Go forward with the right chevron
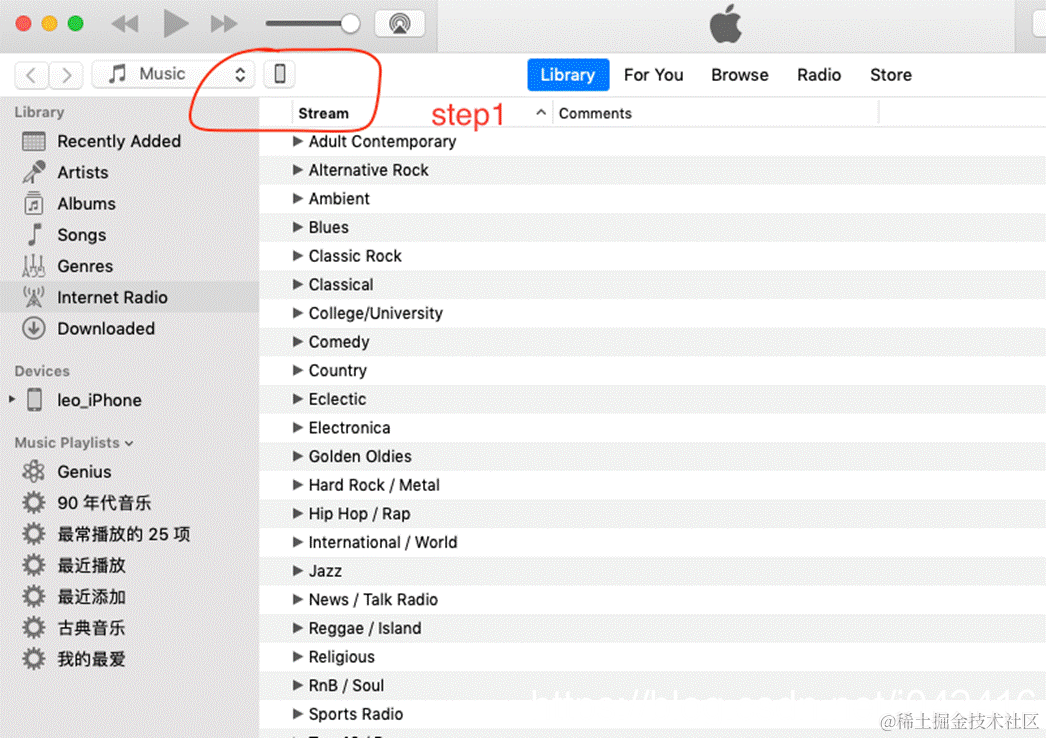Viewport: 1046px width, 738px height. coord(66,75)
